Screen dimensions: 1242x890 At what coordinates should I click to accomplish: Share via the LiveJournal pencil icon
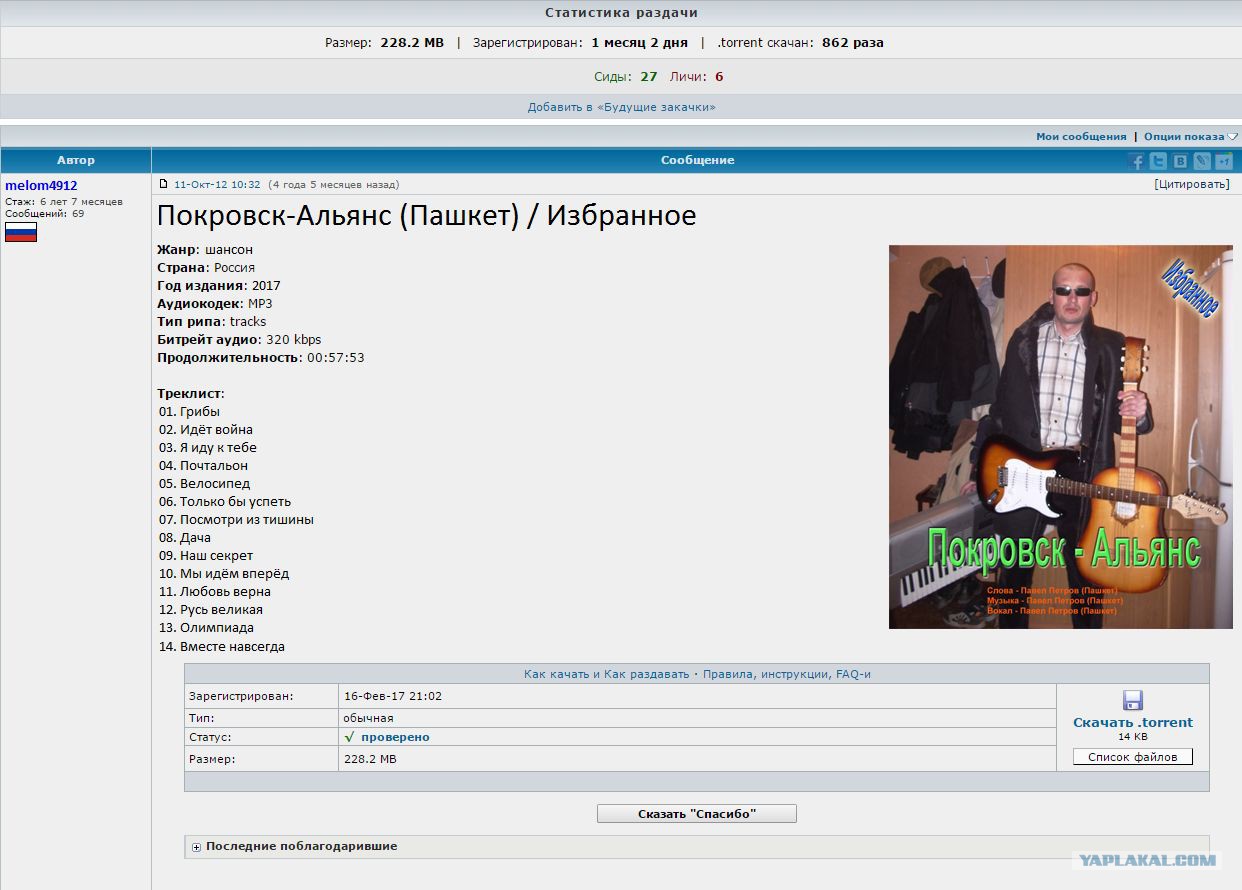(1202, 161)
